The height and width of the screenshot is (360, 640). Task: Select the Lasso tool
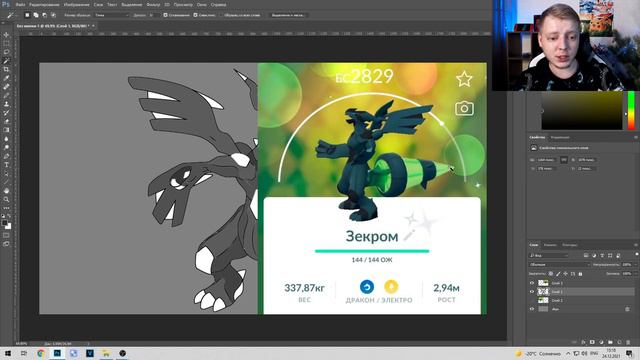(x=6, y=52)
